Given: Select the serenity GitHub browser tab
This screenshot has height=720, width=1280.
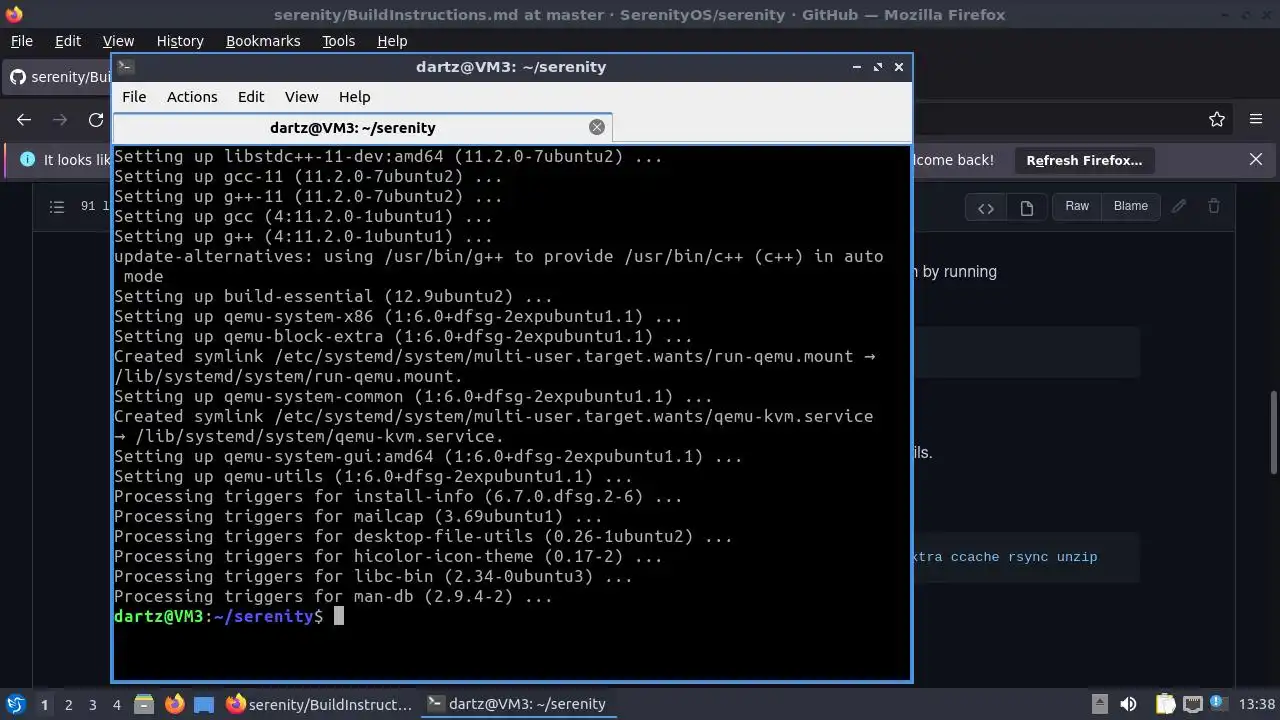Looking at the screenshot, I should (58, 77).
